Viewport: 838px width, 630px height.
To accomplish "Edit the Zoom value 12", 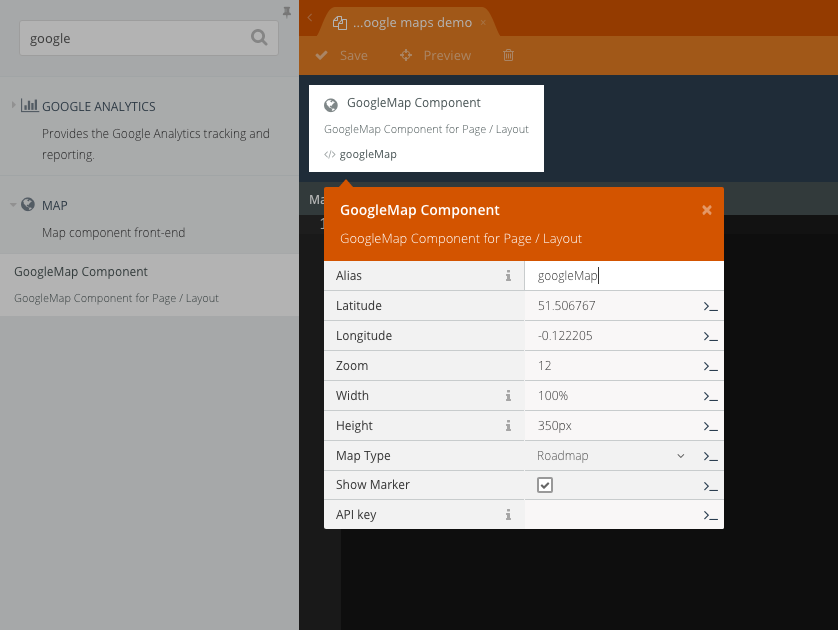I will [613, 365].
